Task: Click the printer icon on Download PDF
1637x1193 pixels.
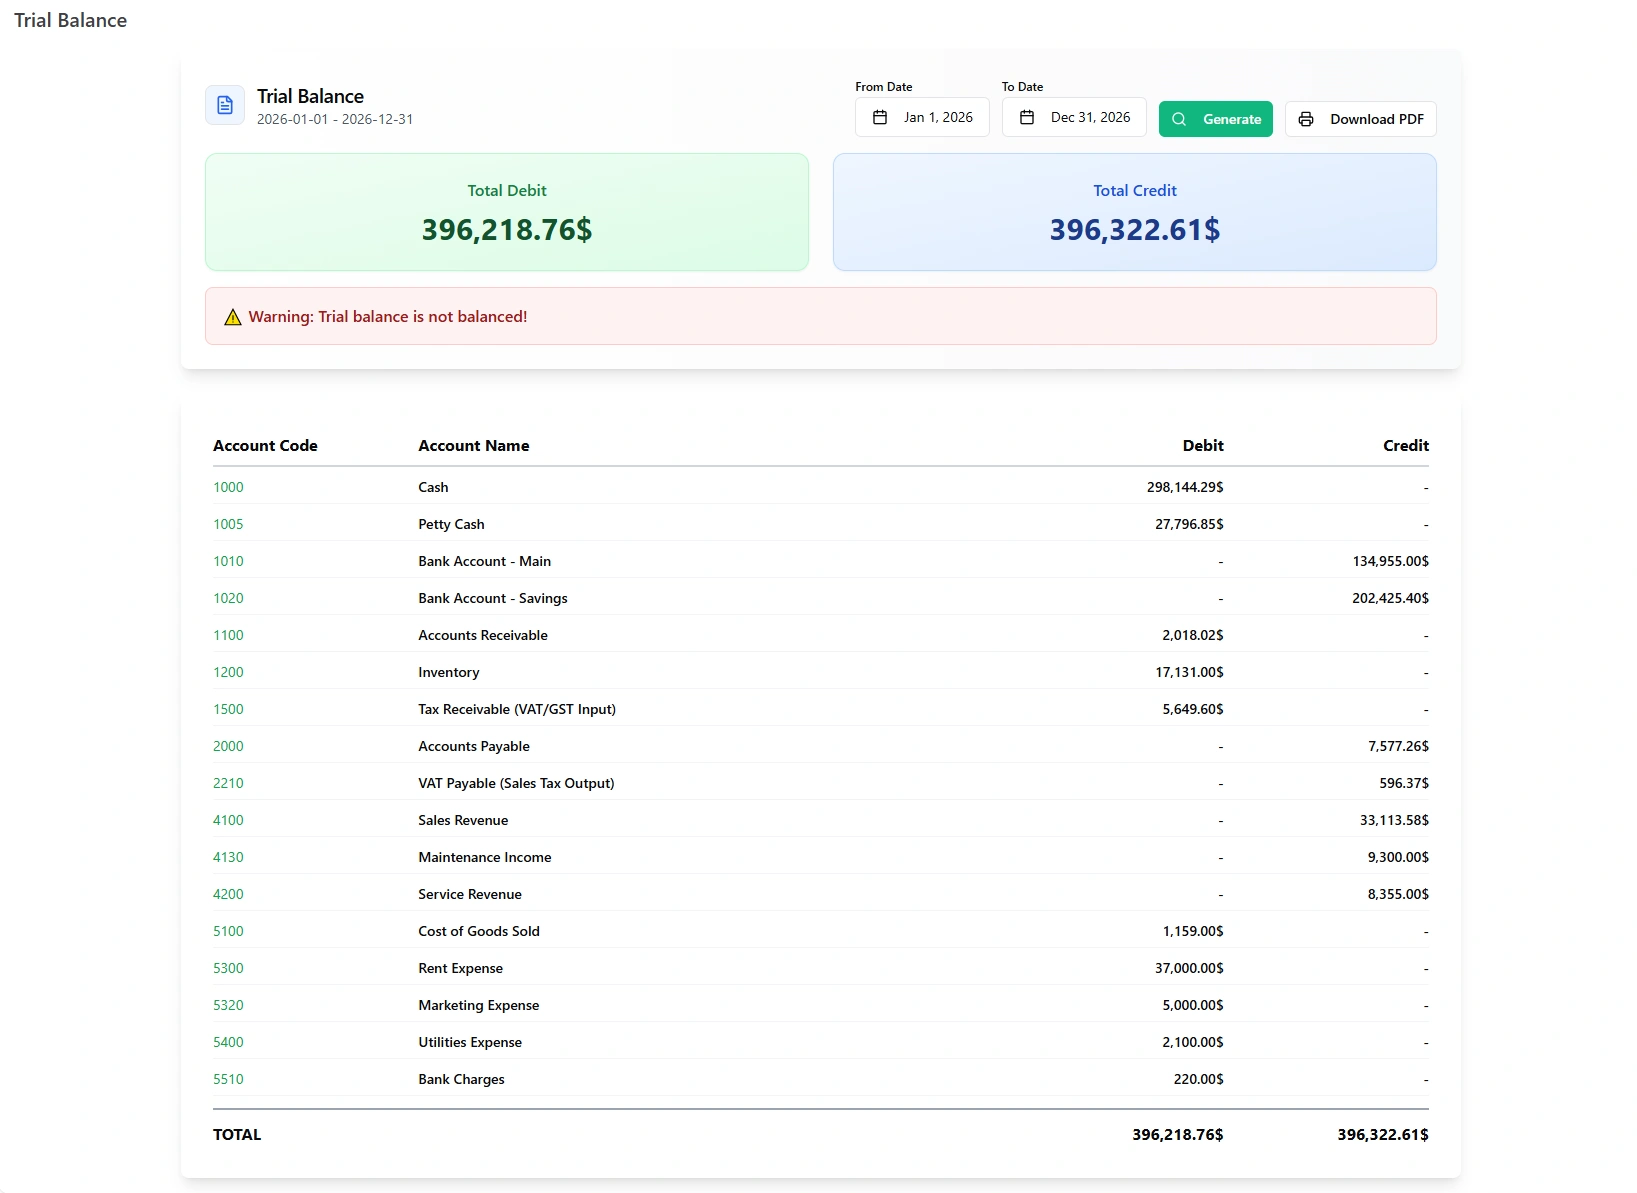Action: pyautogui.click(x=1306, y=119)
